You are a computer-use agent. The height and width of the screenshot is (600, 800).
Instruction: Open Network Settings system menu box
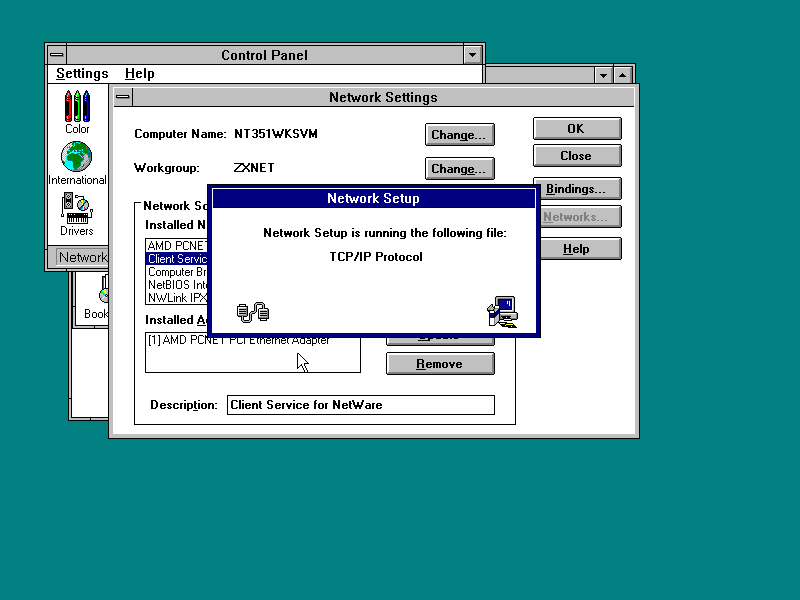point(123,96)
